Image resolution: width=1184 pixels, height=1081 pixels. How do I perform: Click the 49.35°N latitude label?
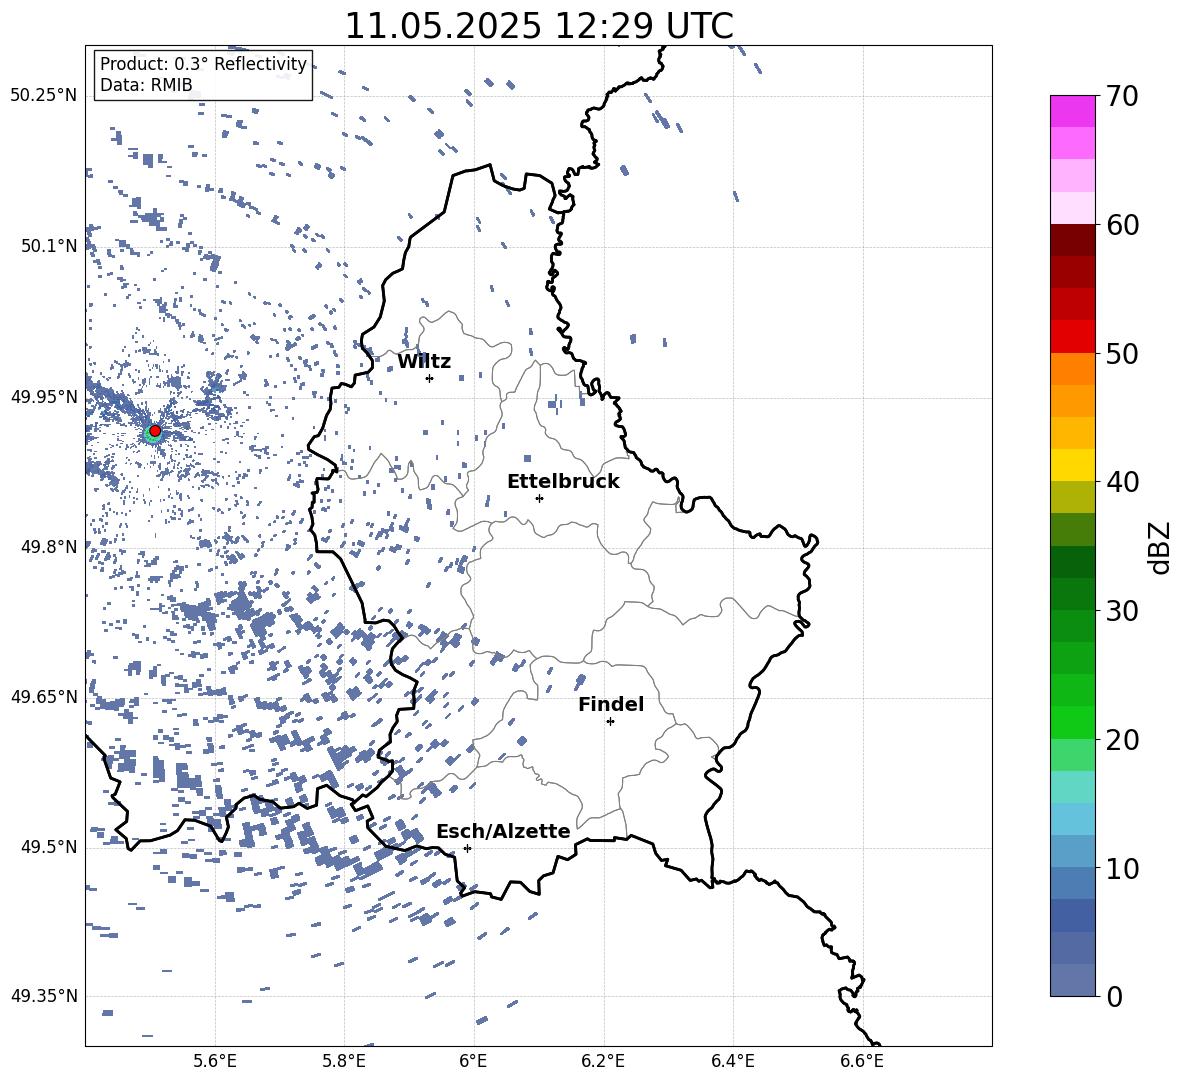[44, 996]
